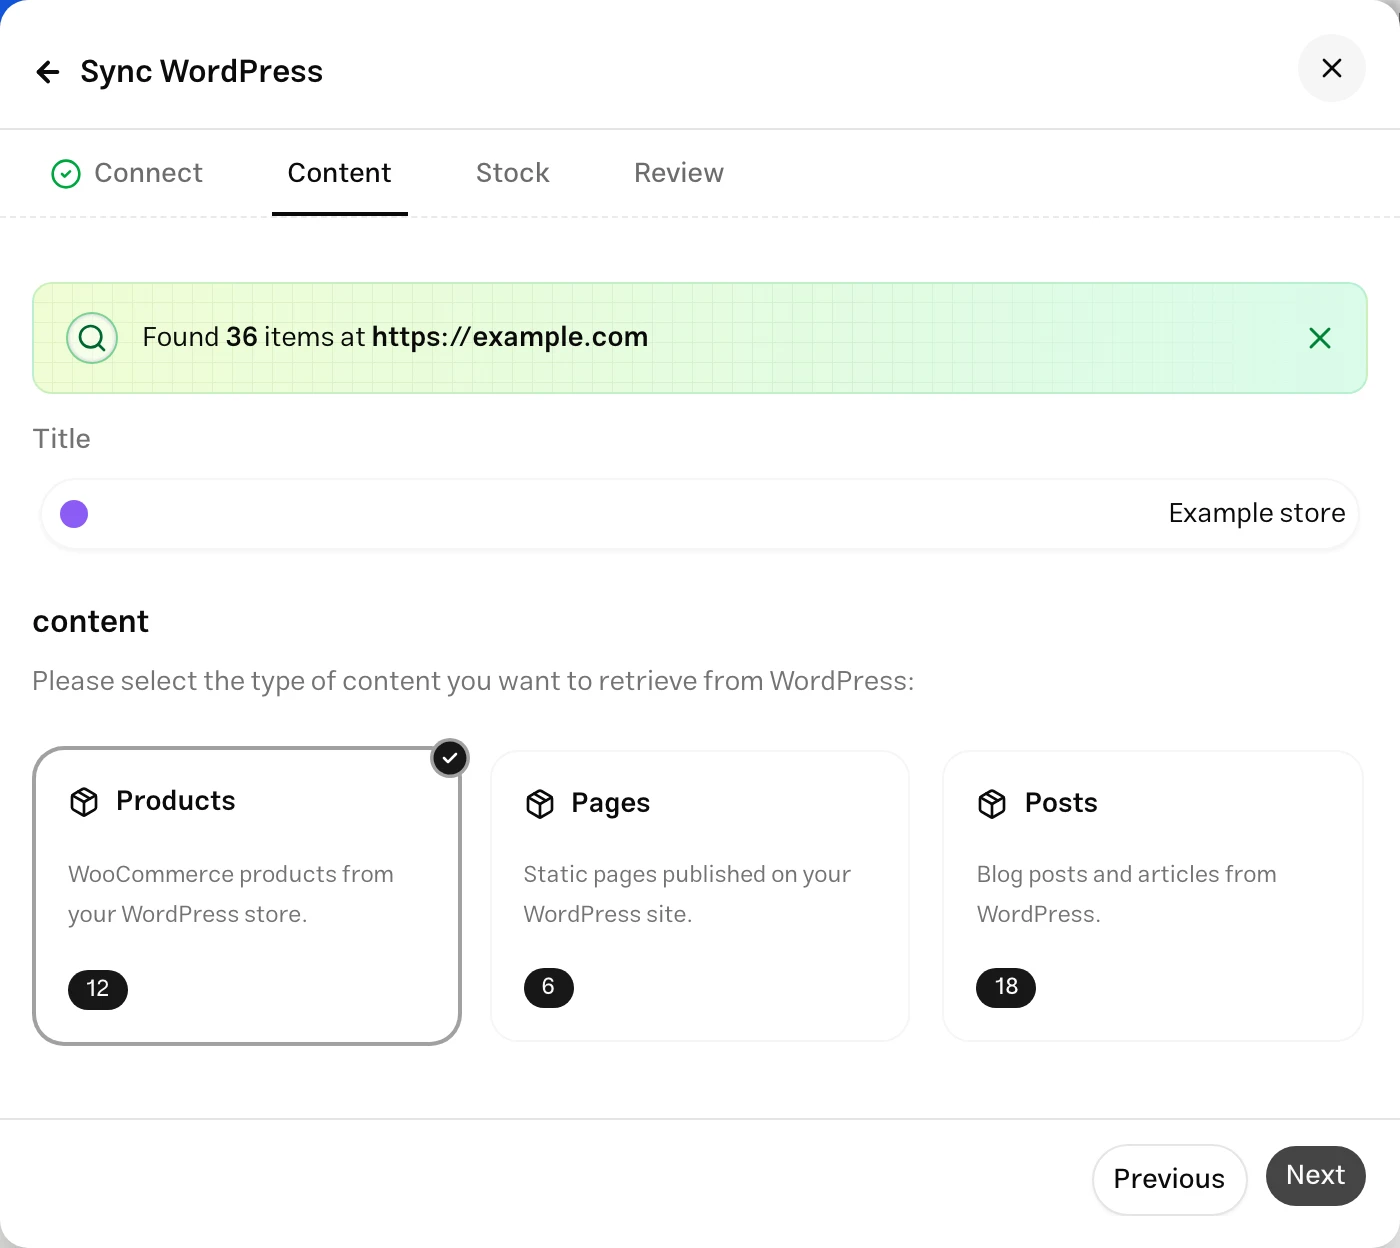Screen dimensions: 1400x1248
Task: Go back using the left arrow icon
Action: [48, 72]
